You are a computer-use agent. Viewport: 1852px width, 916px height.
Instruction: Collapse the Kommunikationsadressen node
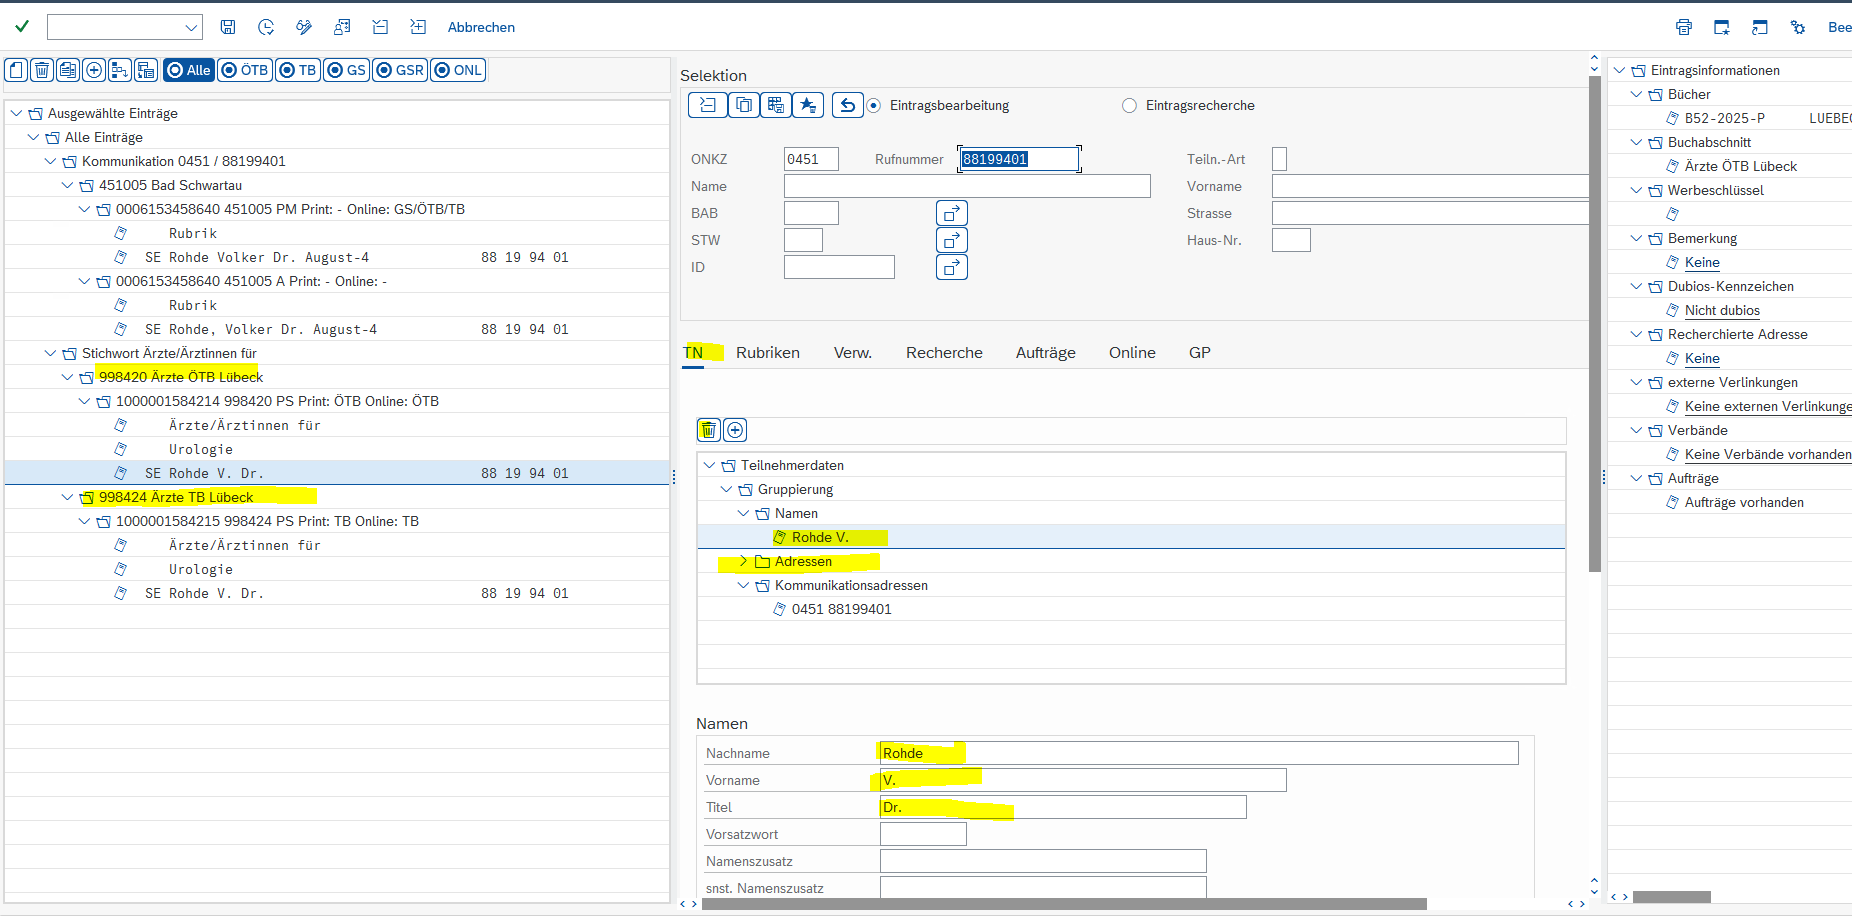point(743,585)
